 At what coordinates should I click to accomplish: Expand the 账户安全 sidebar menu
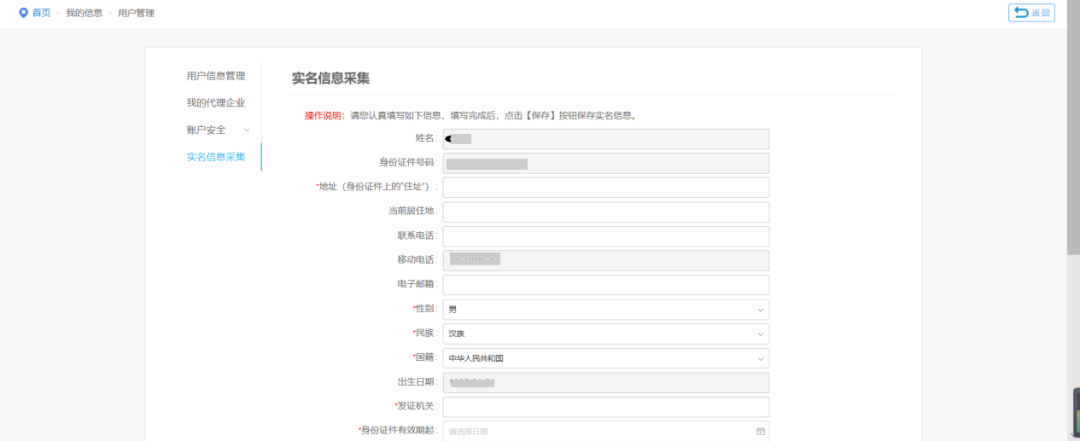point(218,130)
